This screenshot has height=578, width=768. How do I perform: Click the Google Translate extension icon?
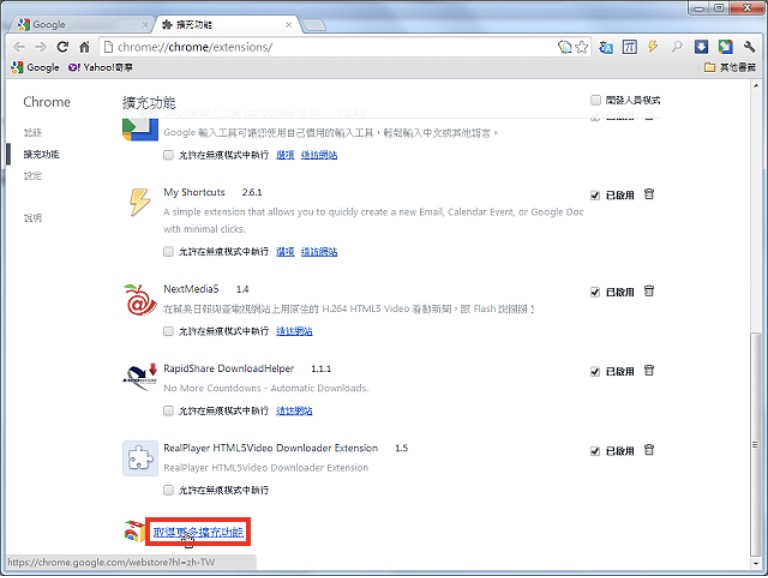pos(606,47)
